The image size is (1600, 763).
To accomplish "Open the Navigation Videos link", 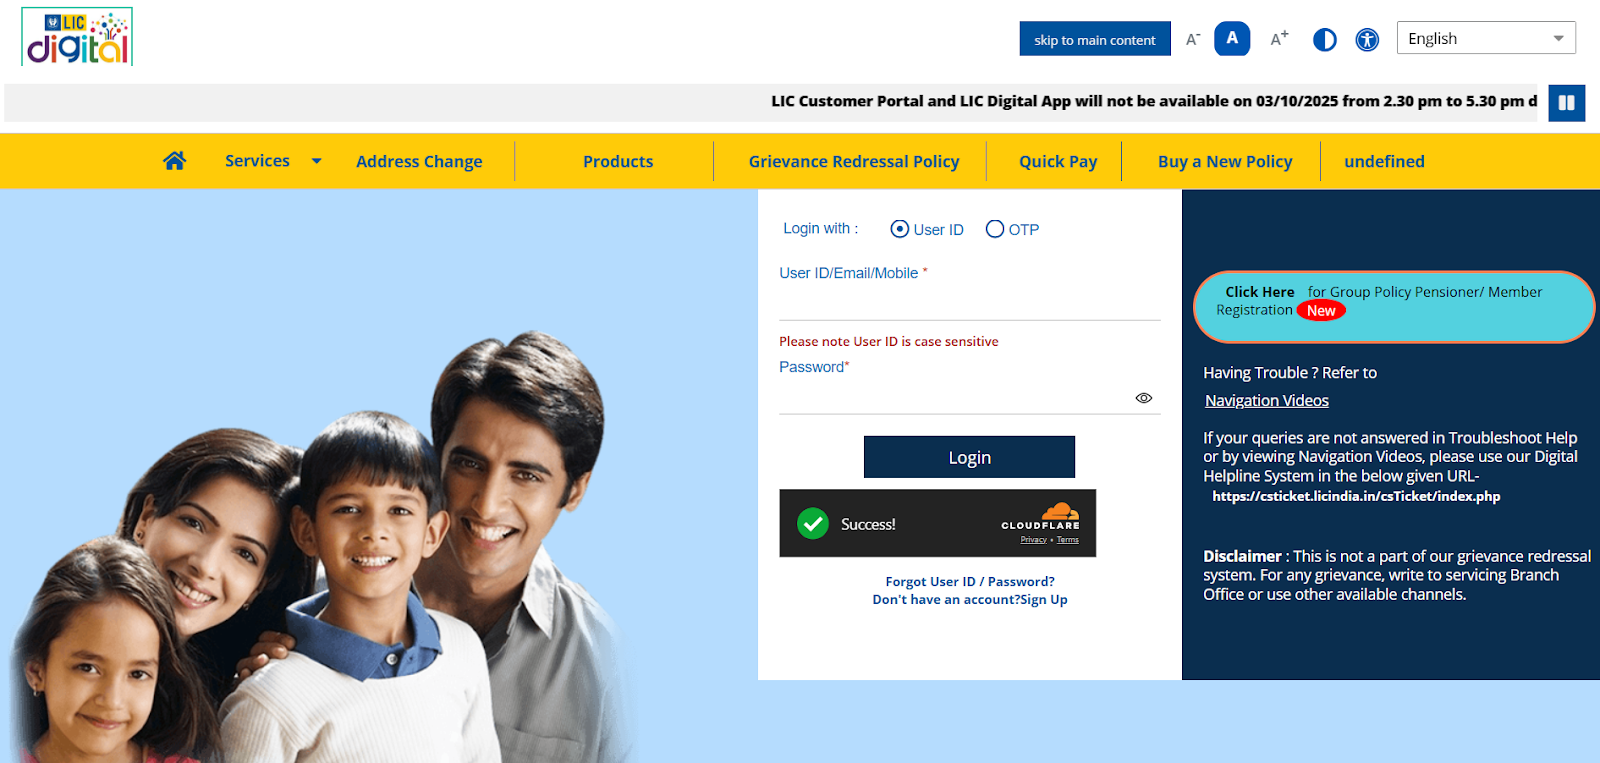I will (x=1267, y=400).
